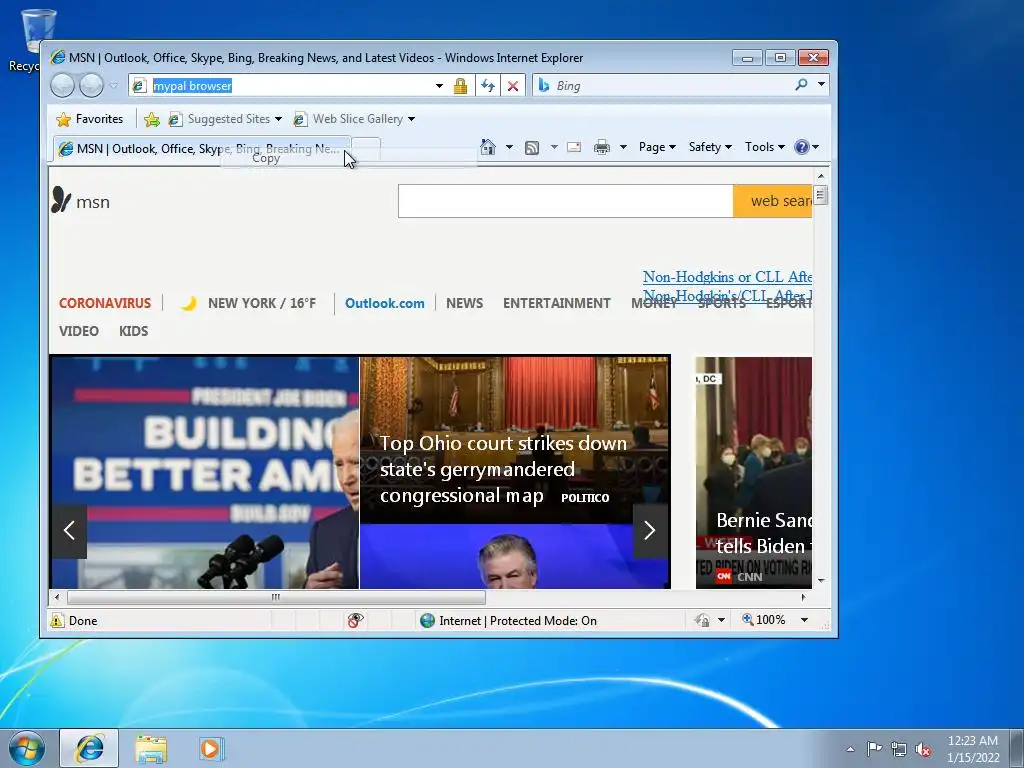Expand the zoom level dropdown arrow
The height and width of the screenshot is (768, 1024).
coord(805,620)
